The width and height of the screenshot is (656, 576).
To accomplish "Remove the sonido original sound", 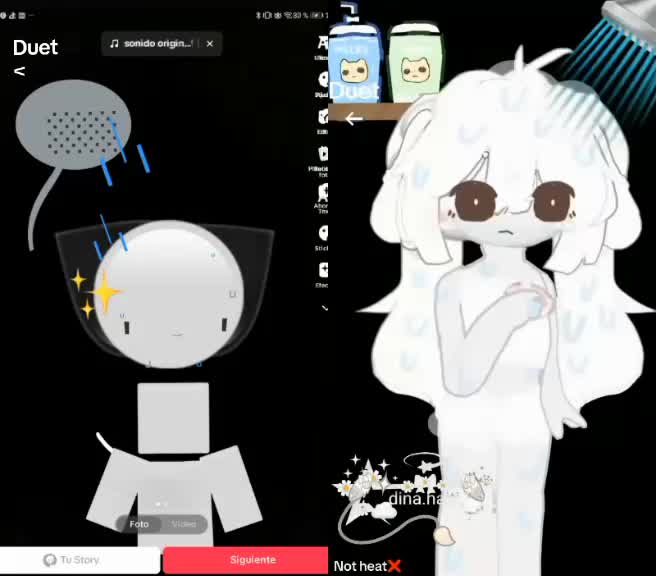I will 210,44.
